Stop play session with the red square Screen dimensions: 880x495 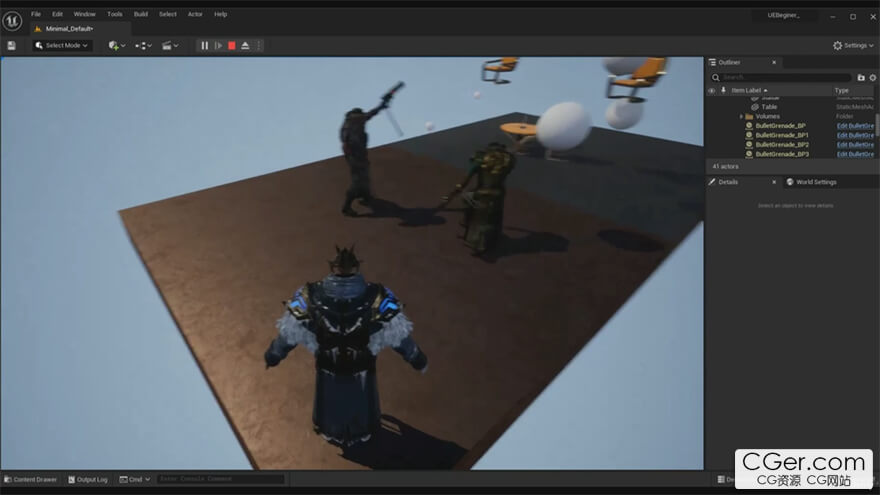click(x=232, y=45)
